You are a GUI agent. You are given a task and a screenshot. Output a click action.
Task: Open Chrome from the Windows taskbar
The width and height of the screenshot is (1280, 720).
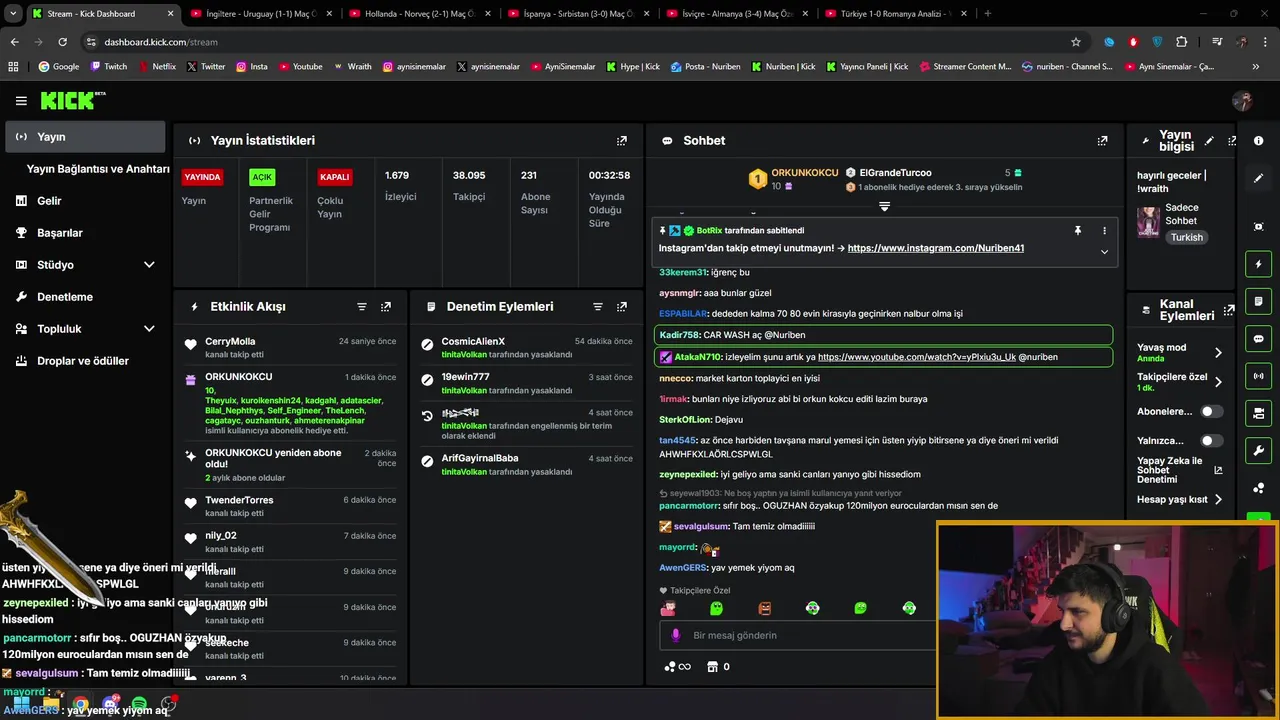point(79,705)
